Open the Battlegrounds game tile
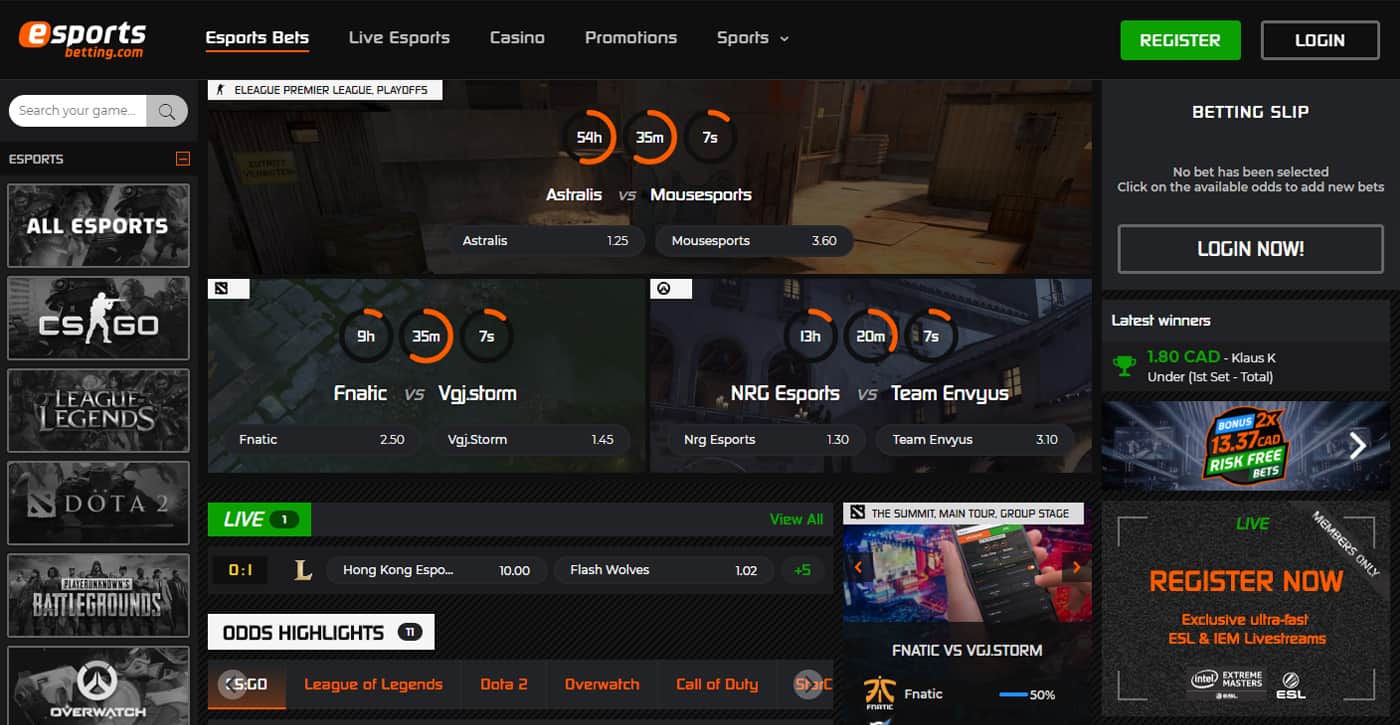Screen dimensions: 1400x725 (x=98, y=596)
